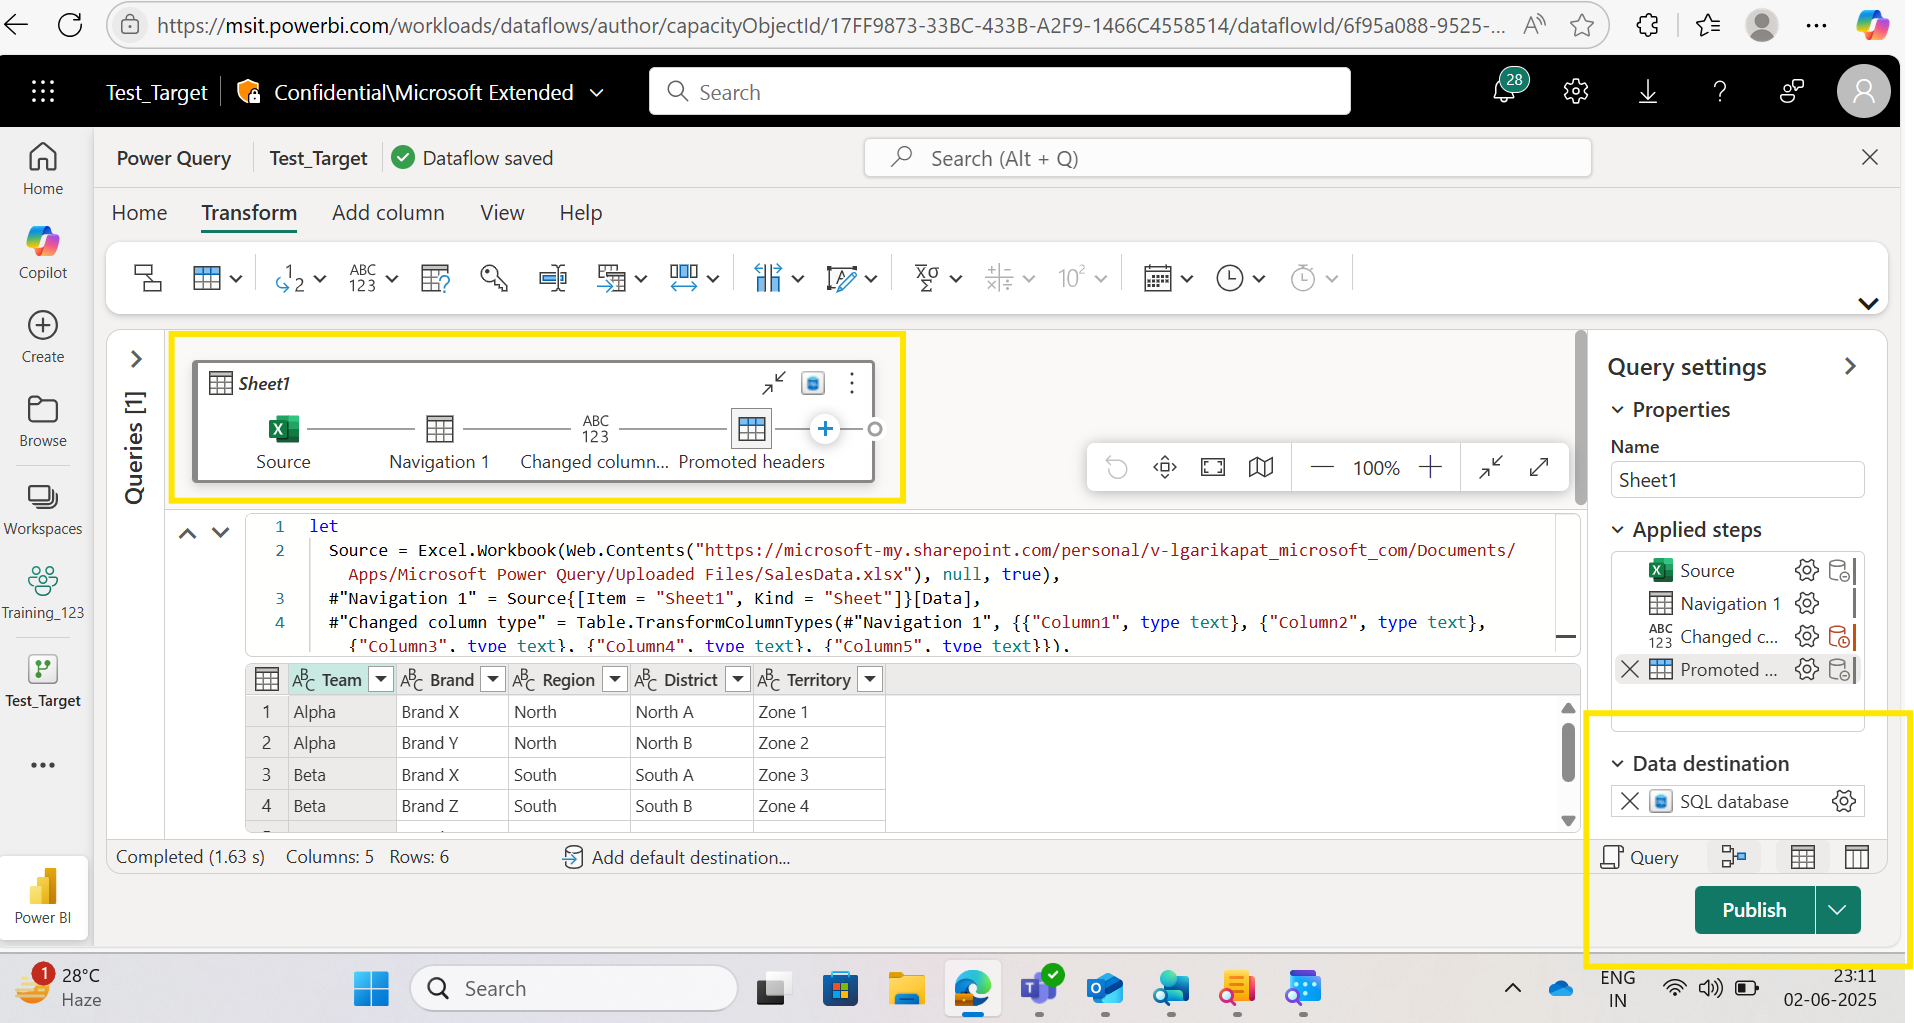Click the query Name input field
The image size is (1914, 1023).
point(1737,480)
